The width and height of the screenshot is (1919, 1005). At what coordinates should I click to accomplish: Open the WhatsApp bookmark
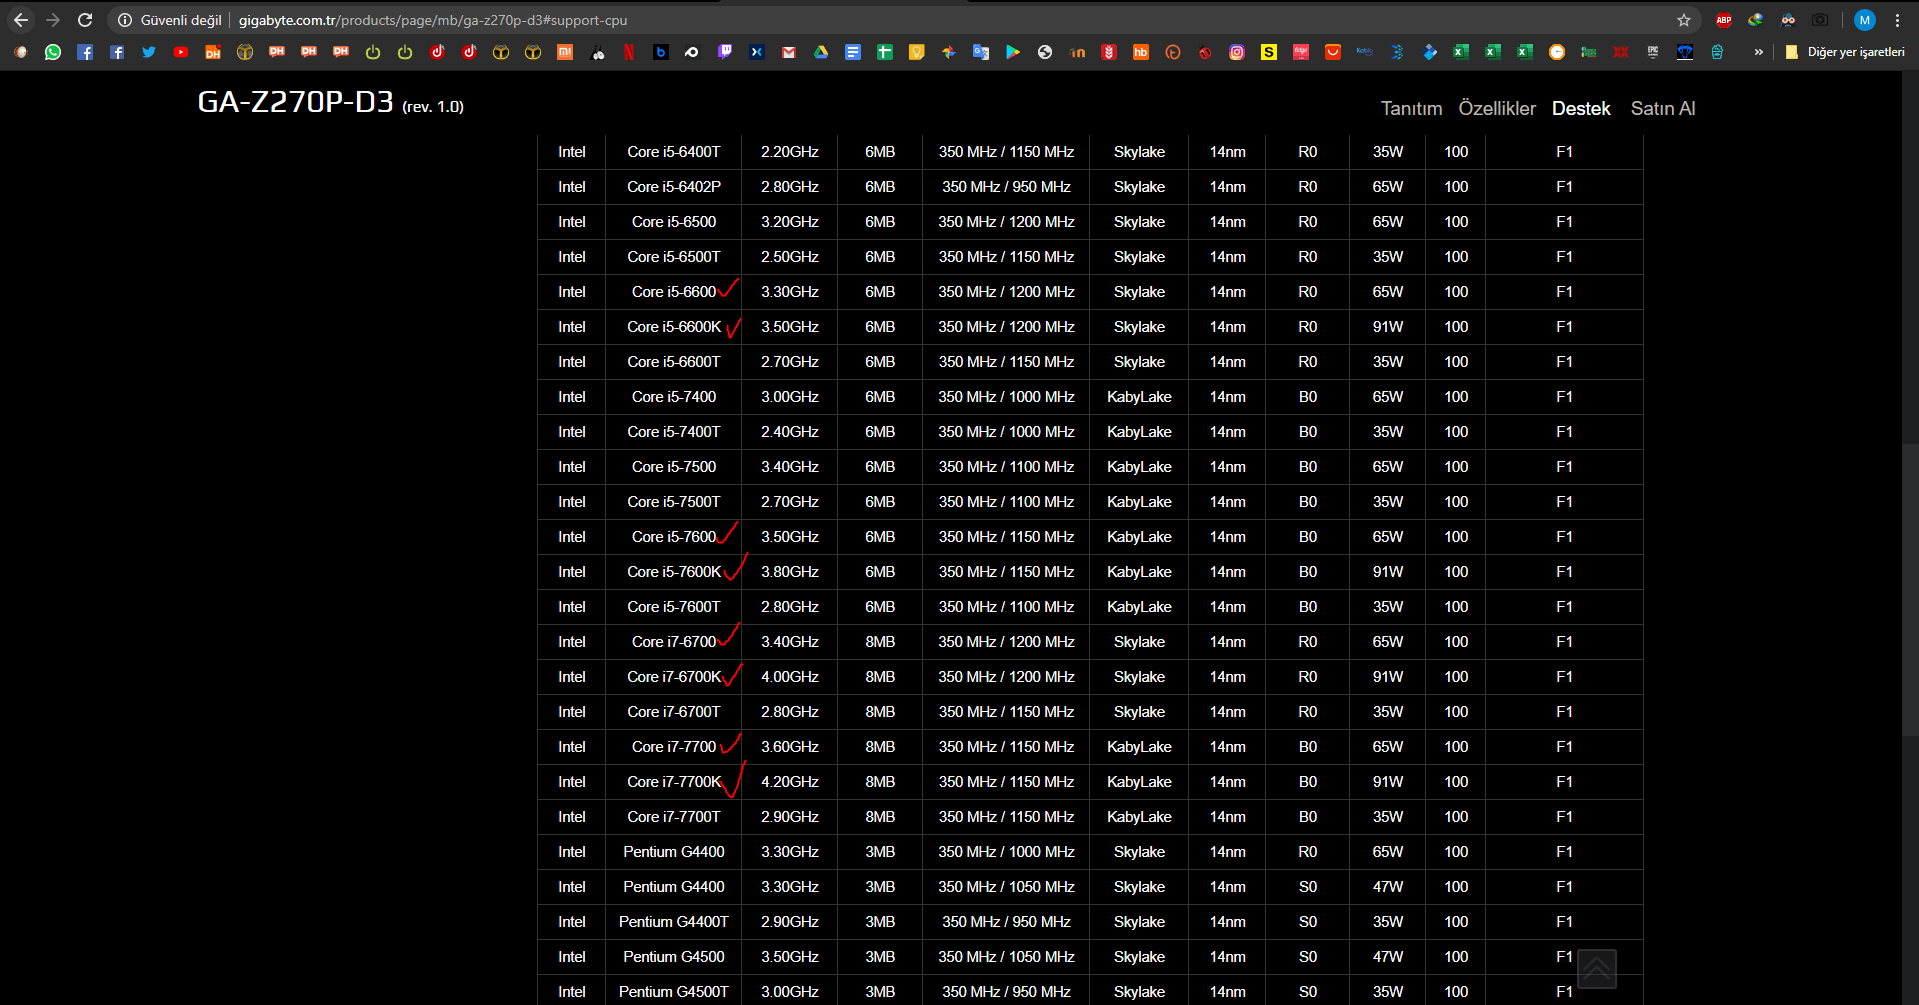click(53, 52)
